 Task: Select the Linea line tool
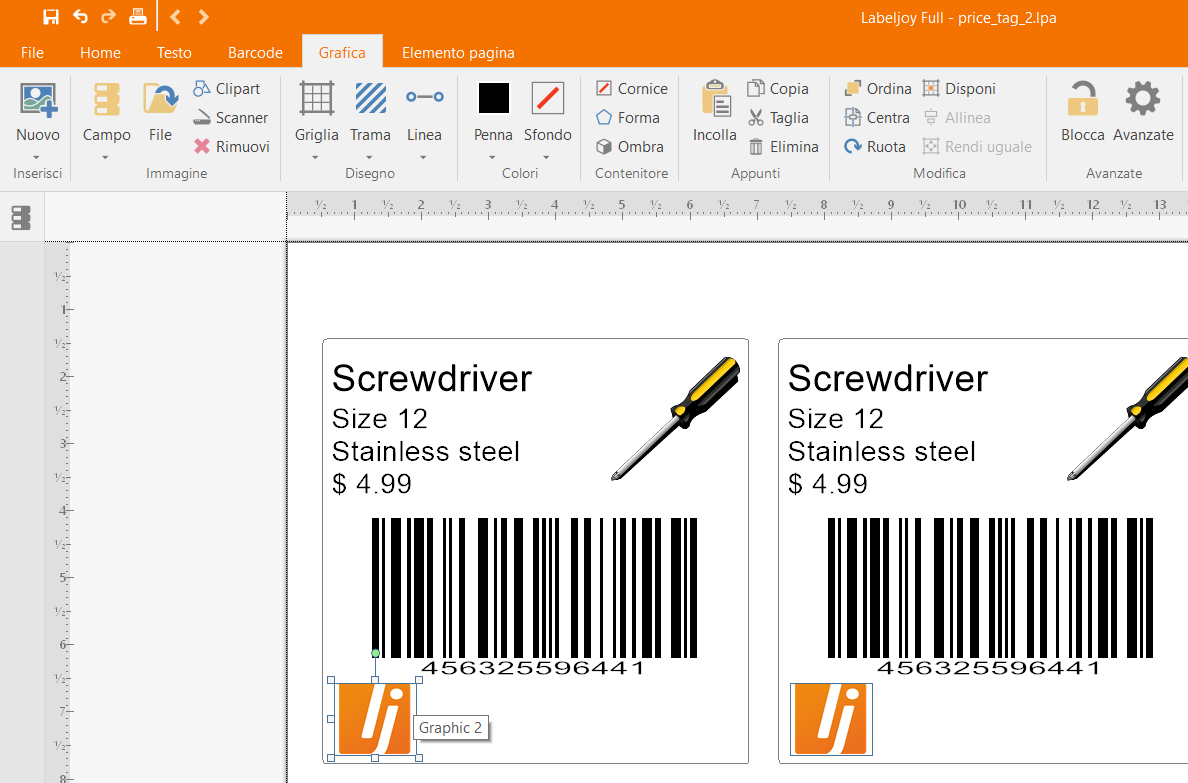pyautogui.click(x=424, y=112)
